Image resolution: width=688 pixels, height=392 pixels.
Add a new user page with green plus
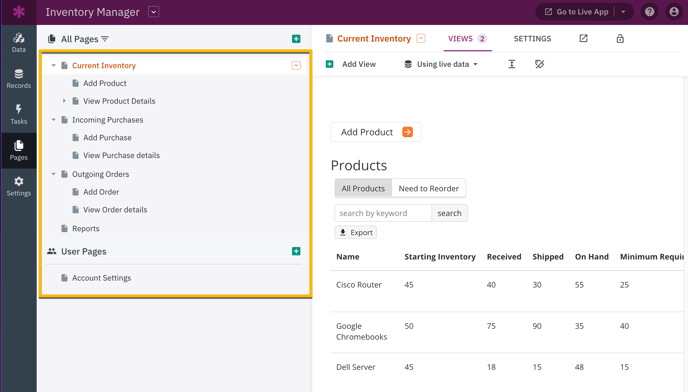point(296,251)
